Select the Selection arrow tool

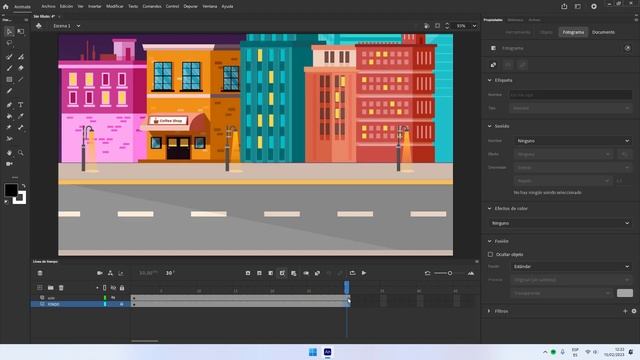pos(9,31)
